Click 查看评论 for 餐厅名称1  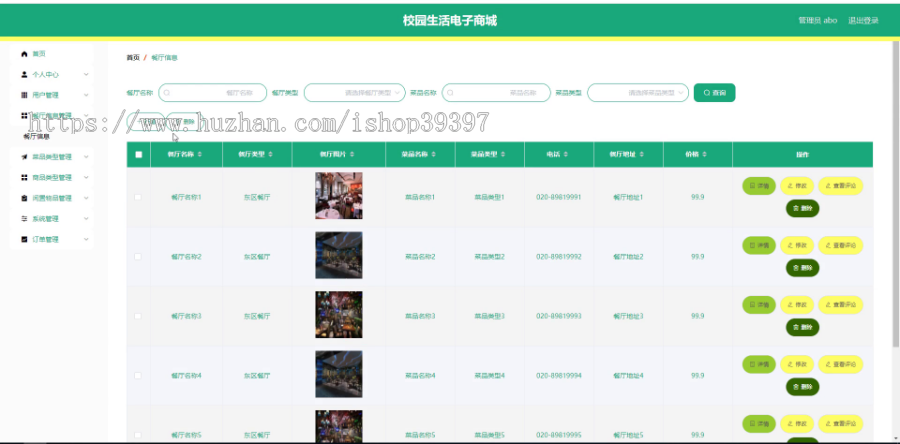(x=840, y=186)
